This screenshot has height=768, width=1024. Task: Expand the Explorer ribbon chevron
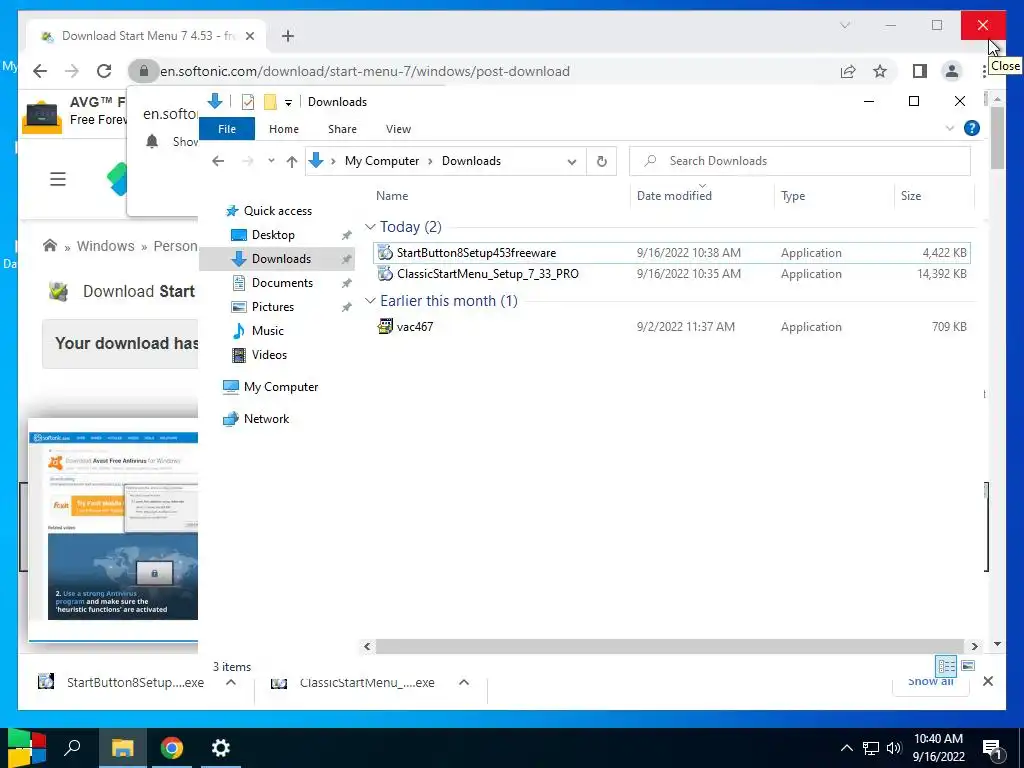(x=950, y=128)
